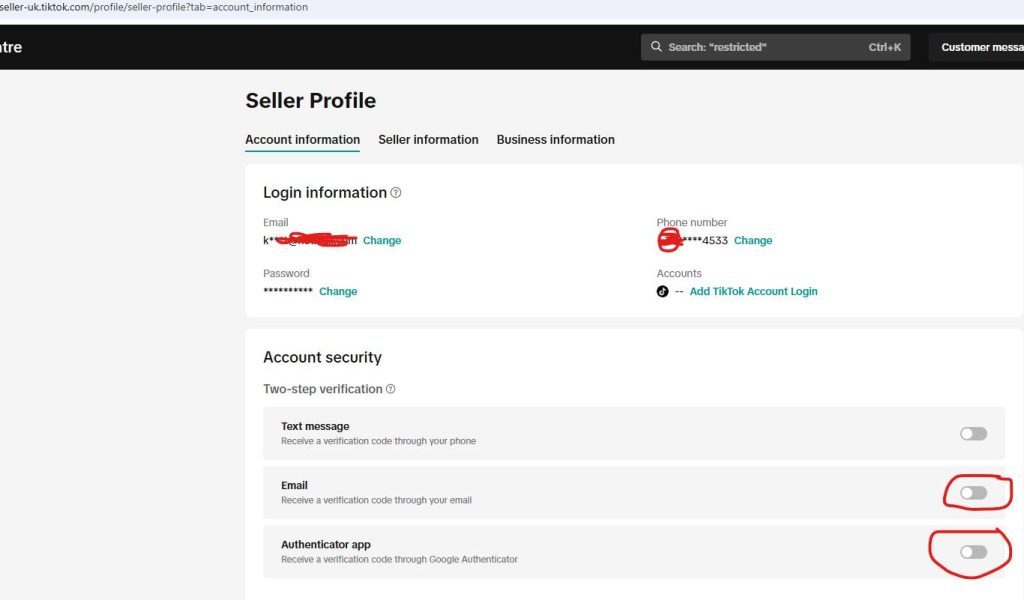Click the Seller Centre logo text at top left
This screenshot has height=600, width=1024.
point(10,47)
